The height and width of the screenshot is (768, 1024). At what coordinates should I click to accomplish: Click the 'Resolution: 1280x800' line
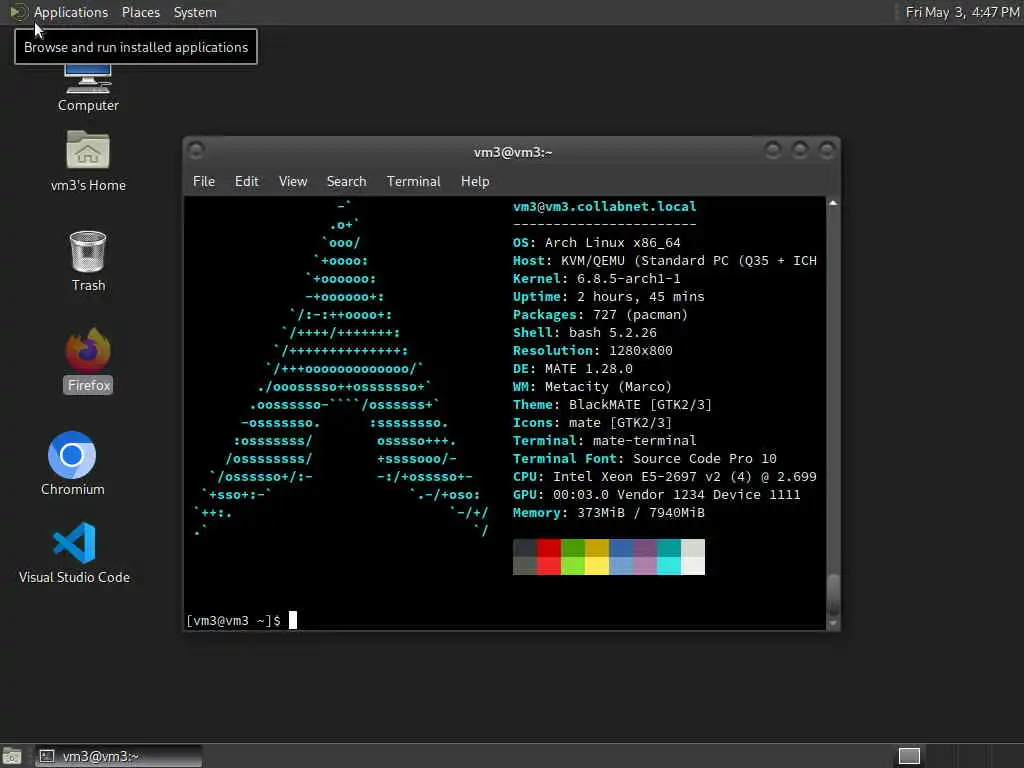(593, 351)
